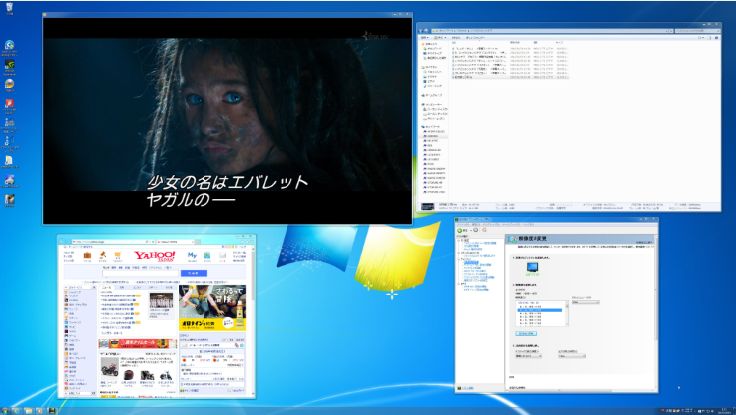Click the change view icon in Explorer toolbar

tap(700, 38)
